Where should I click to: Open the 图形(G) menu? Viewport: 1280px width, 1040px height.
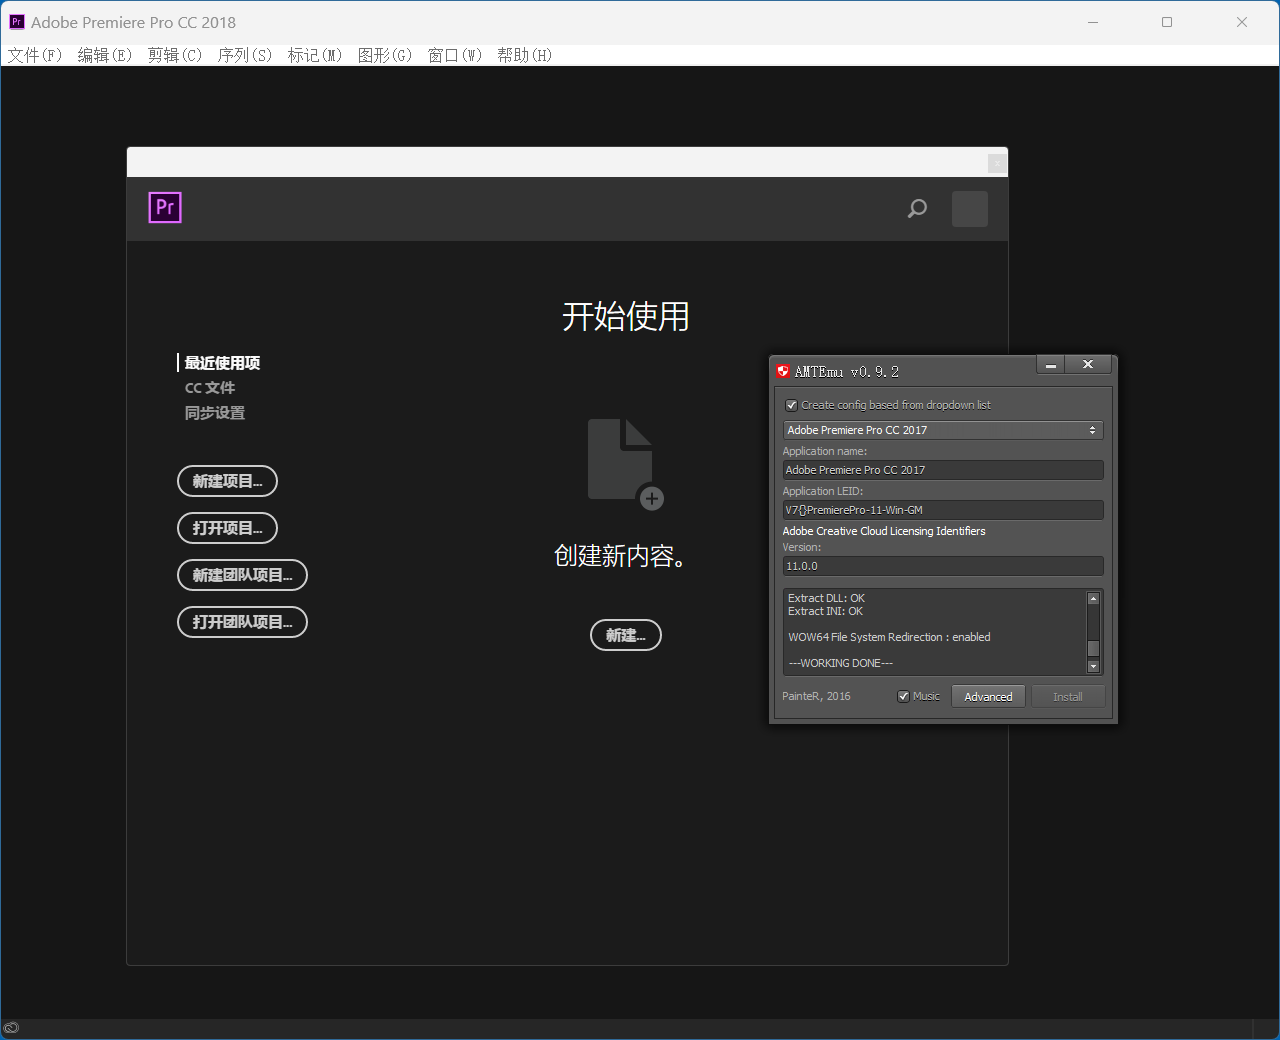(385, 55)
